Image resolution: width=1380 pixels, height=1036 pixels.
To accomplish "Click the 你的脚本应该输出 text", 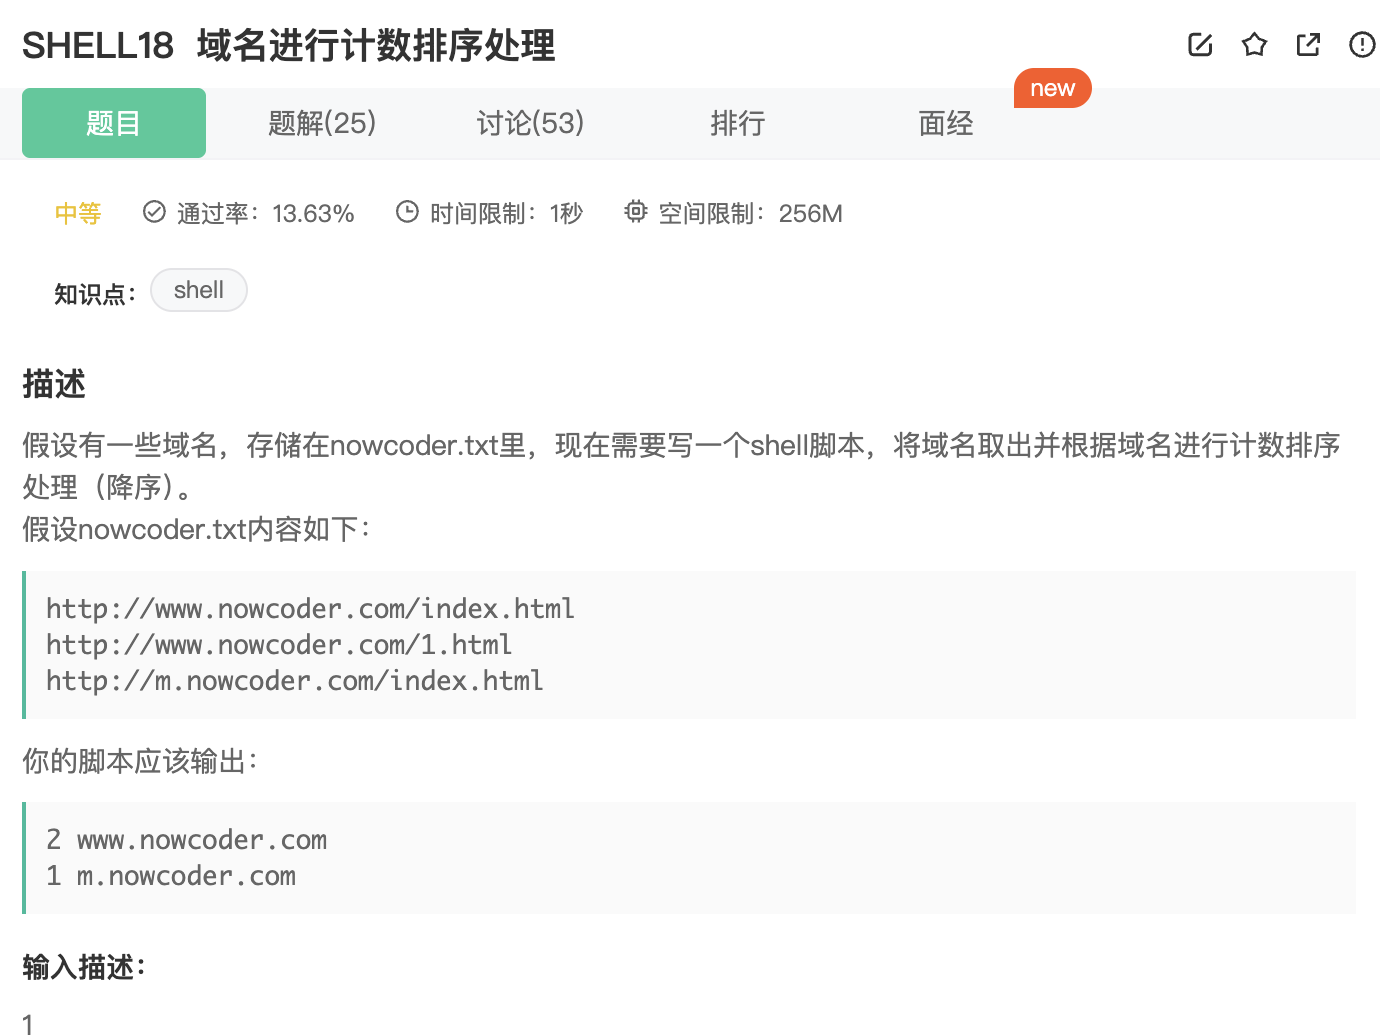I will (140, 761).
